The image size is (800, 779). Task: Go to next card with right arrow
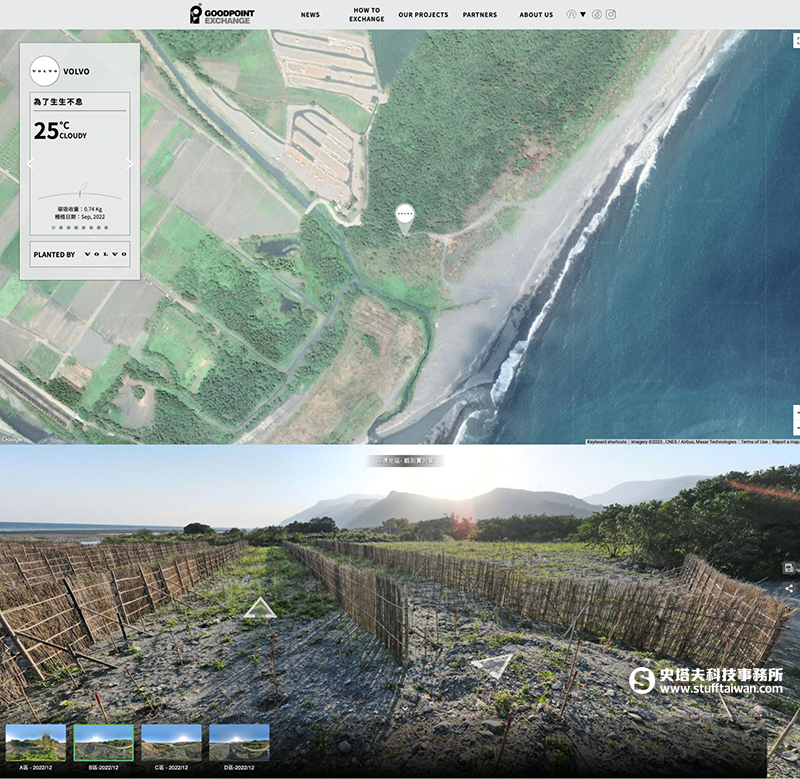tap(130, 164)
